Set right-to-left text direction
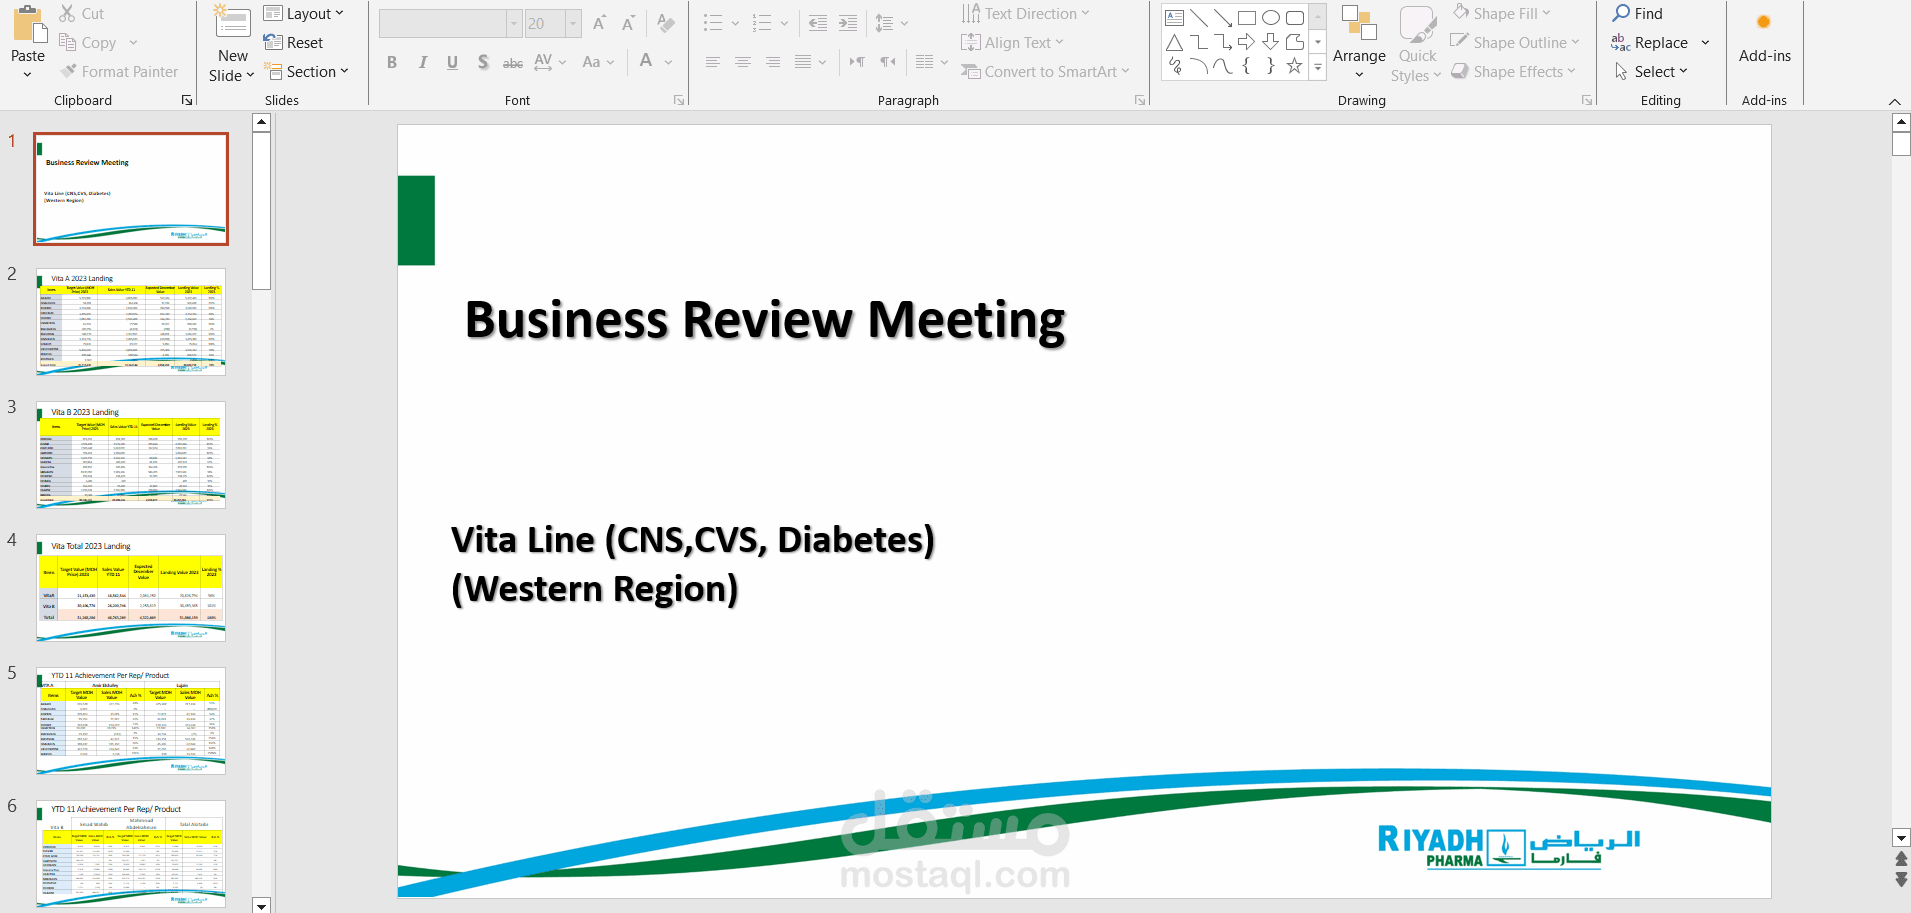1911x913 pixels. 888,62
